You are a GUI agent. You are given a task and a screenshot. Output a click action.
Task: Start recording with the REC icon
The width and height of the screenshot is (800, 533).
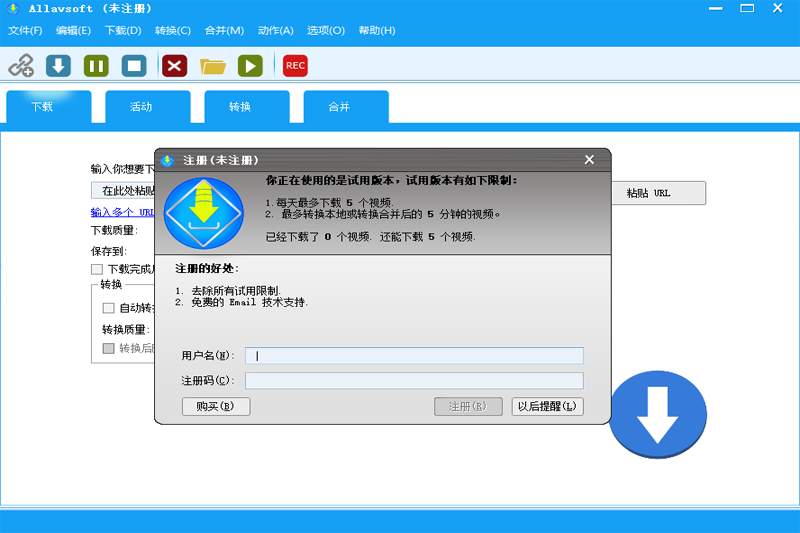point(295,66)
